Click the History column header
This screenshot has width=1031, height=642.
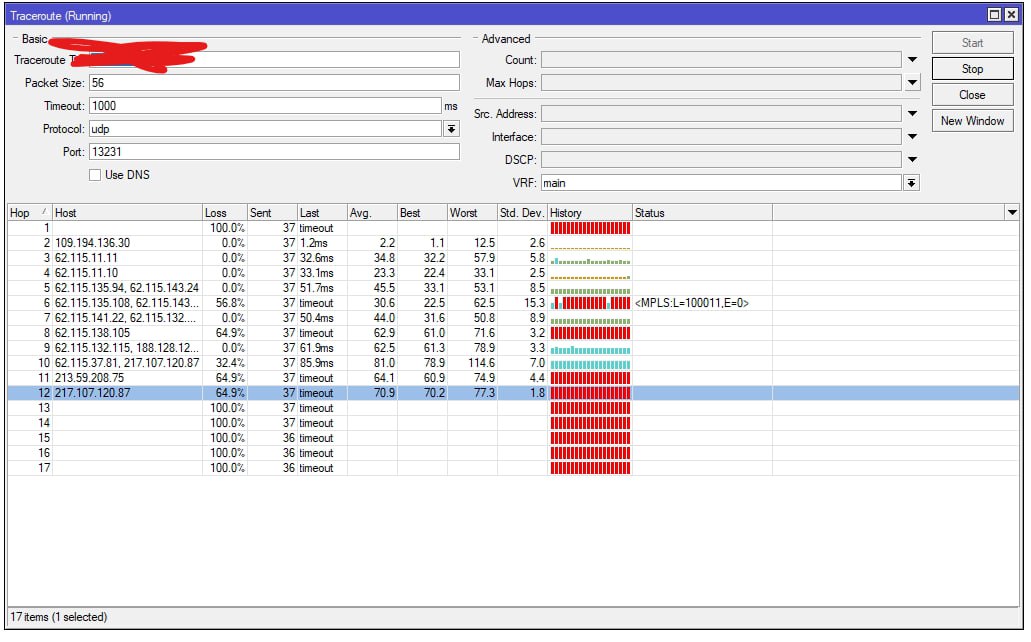point(590,213)
